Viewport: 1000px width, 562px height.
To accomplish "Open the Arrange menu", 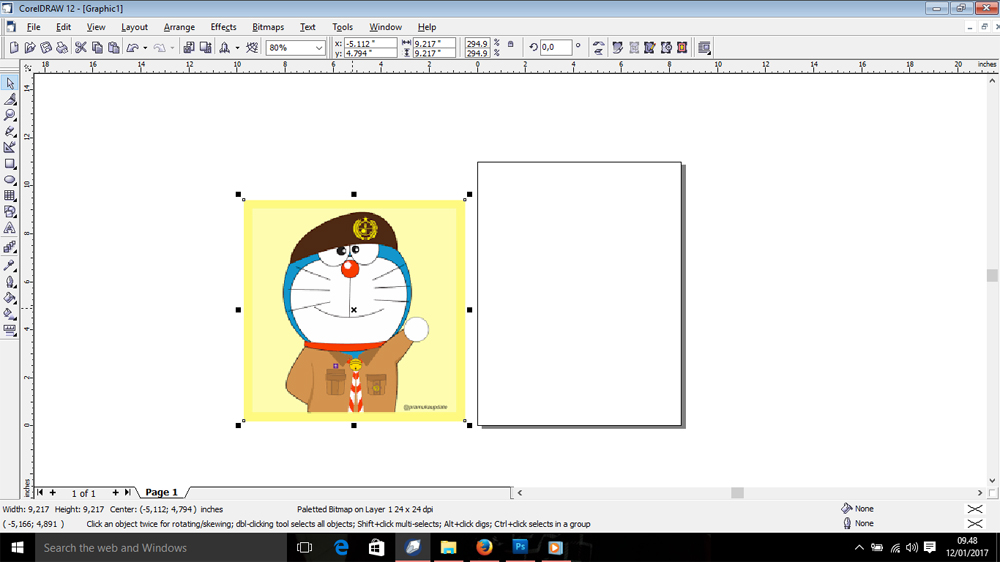I will (179, 27).
